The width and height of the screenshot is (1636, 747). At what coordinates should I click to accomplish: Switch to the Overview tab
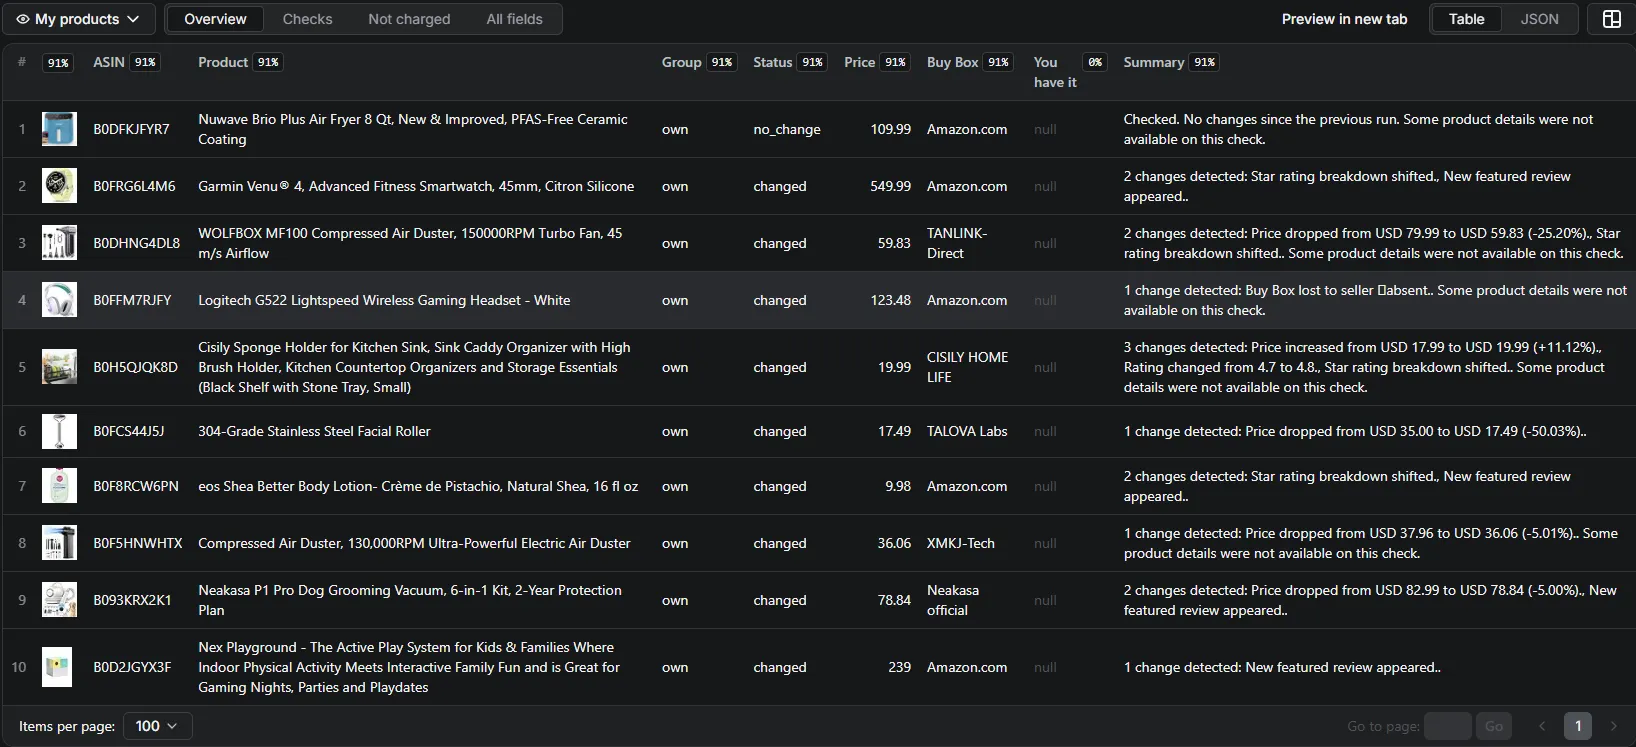pyautogui.click(x=215, y=19)
